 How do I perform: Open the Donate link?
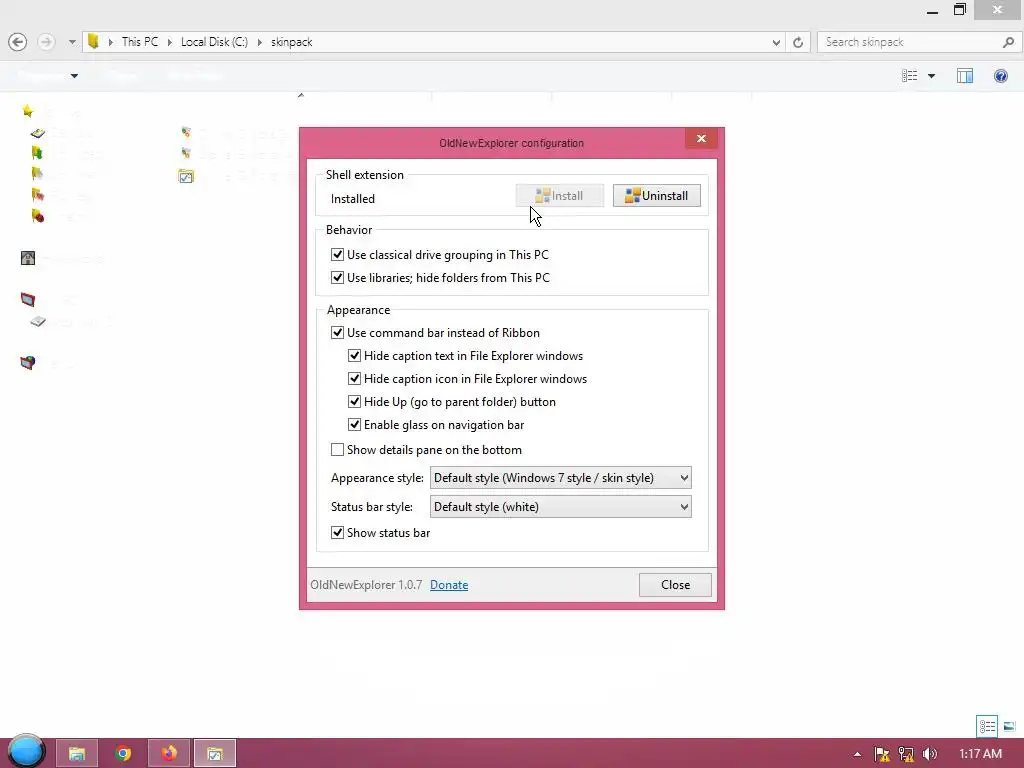tap(449, 584)
